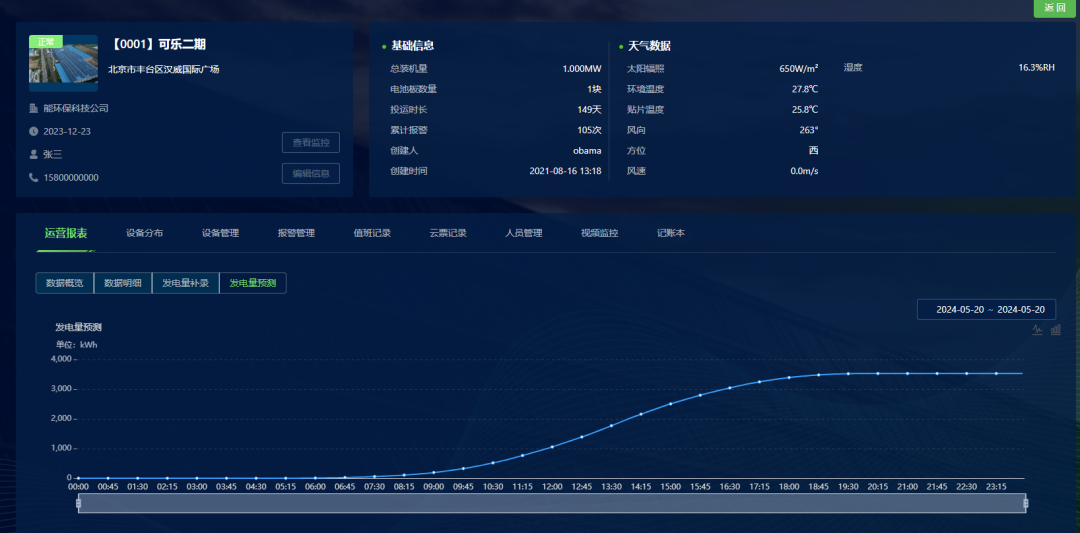Open 查看监控 for the station
Image resolution: width=1080 pixels, height=533 pixels.
[x=311, y=143]
